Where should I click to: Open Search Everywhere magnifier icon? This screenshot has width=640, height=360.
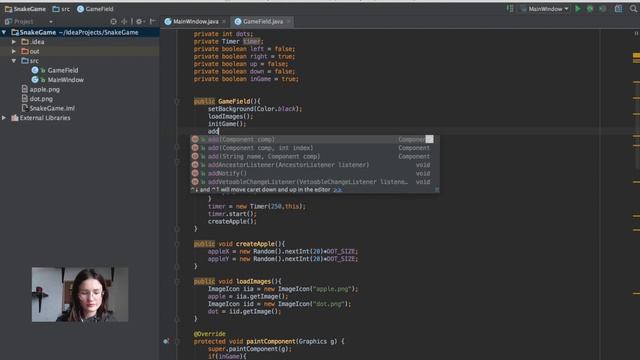tap(633, 9)
